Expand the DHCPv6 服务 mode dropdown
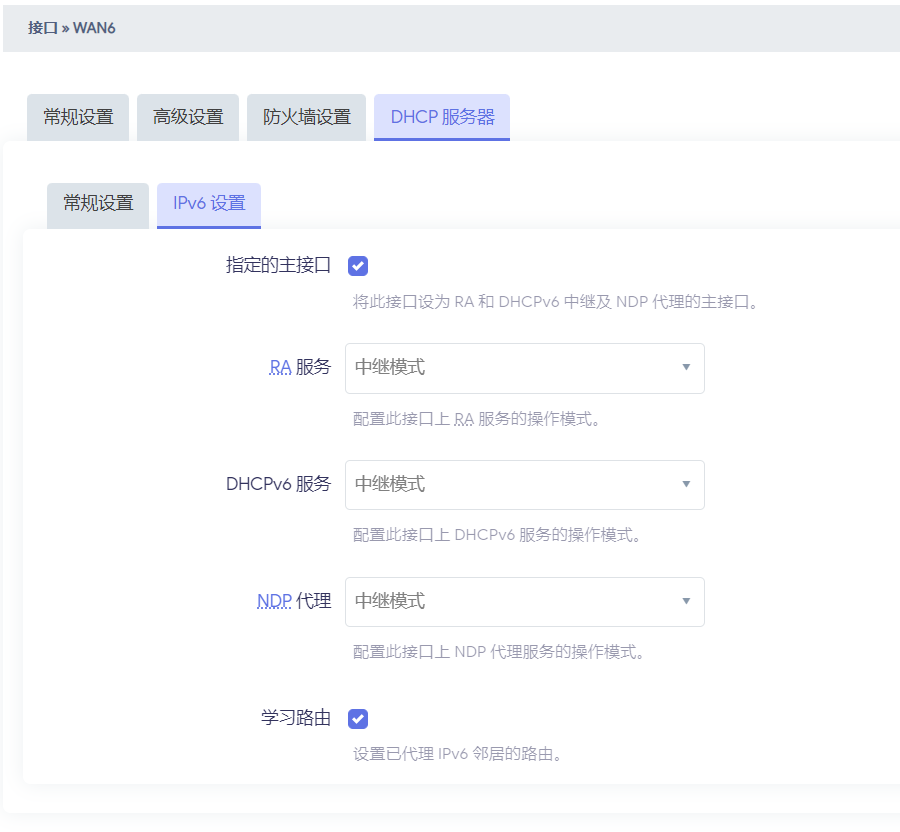900x832 pixels. [x=524, y=485]
